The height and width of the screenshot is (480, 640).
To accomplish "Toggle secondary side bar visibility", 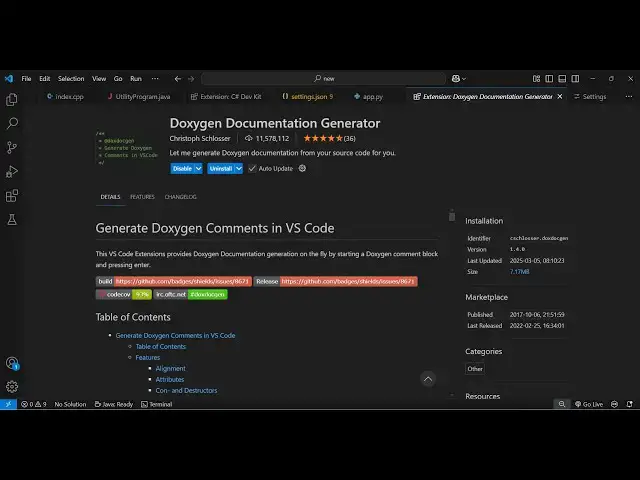I will point(575,78).
